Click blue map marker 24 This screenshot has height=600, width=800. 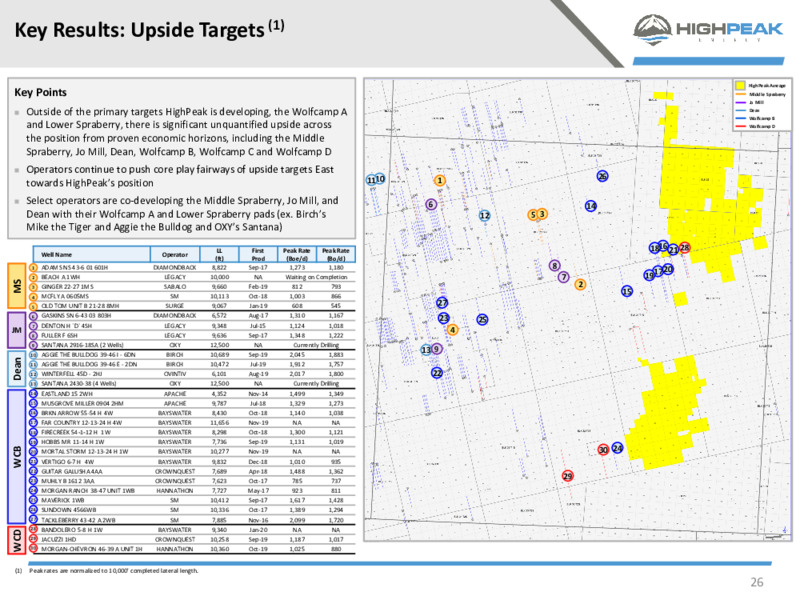coord(617,448)
